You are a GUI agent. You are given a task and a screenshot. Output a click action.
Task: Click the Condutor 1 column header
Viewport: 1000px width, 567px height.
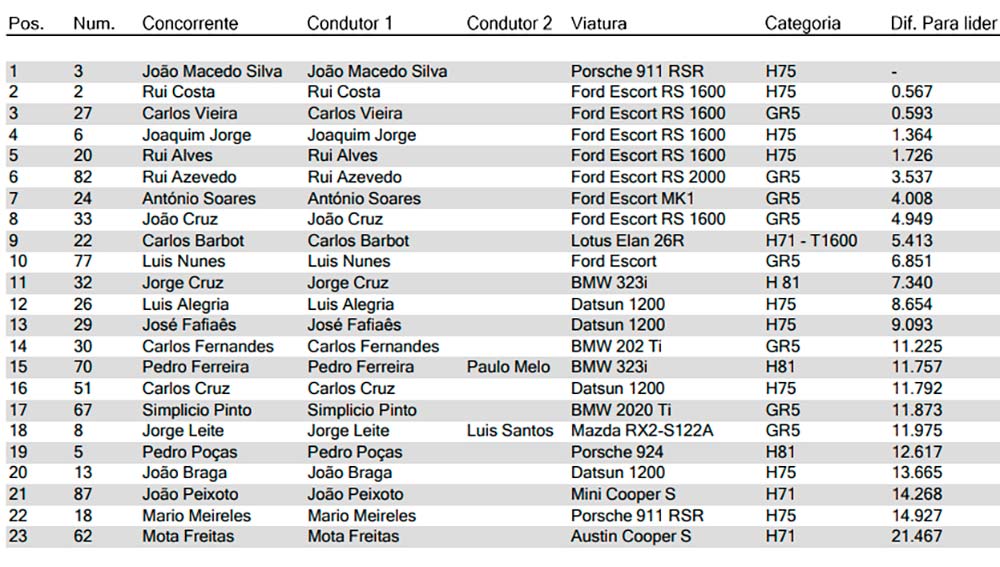pyautogui.click(x=350, y=23)
